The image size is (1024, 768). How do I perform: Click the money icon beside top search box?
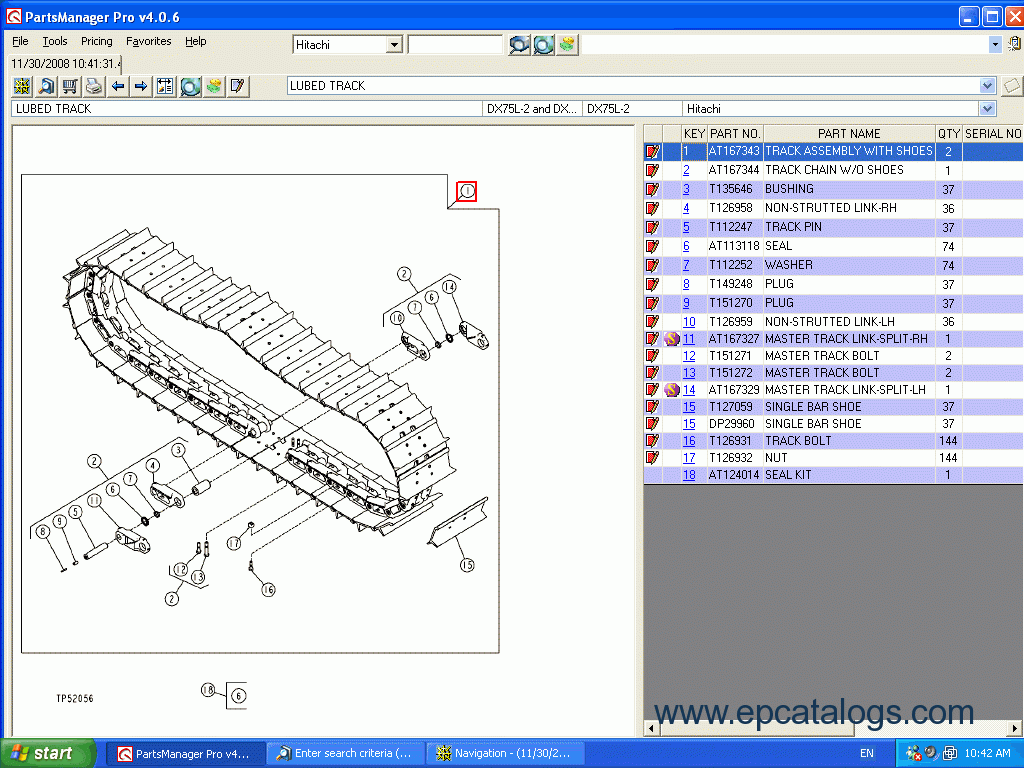coord(567,44)
